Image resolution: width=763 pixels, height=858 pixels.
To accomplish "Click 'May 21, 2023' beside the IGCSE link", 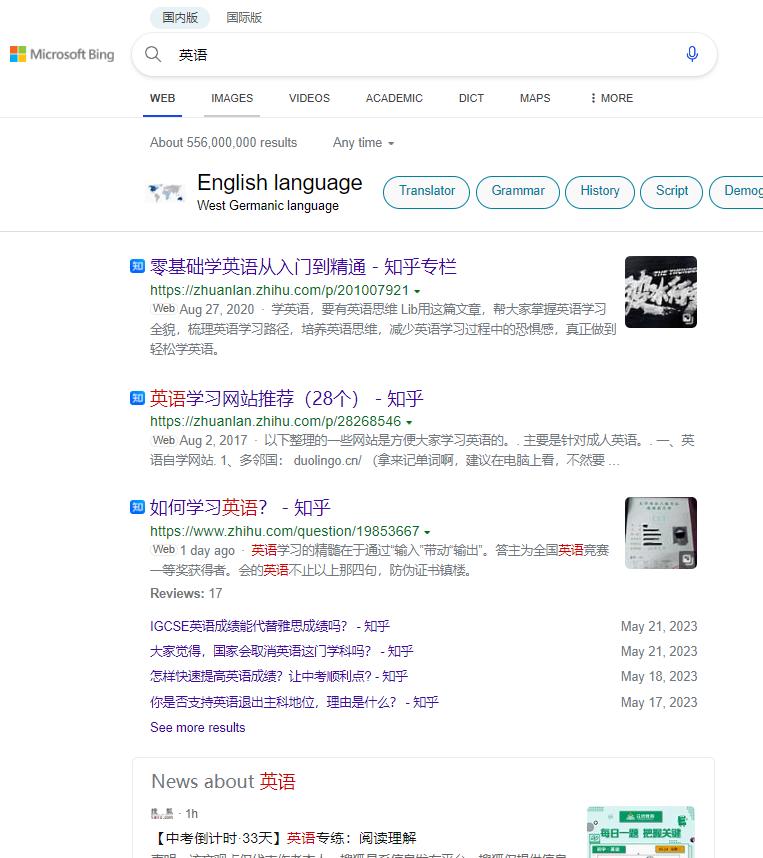I will pos(659,626).
